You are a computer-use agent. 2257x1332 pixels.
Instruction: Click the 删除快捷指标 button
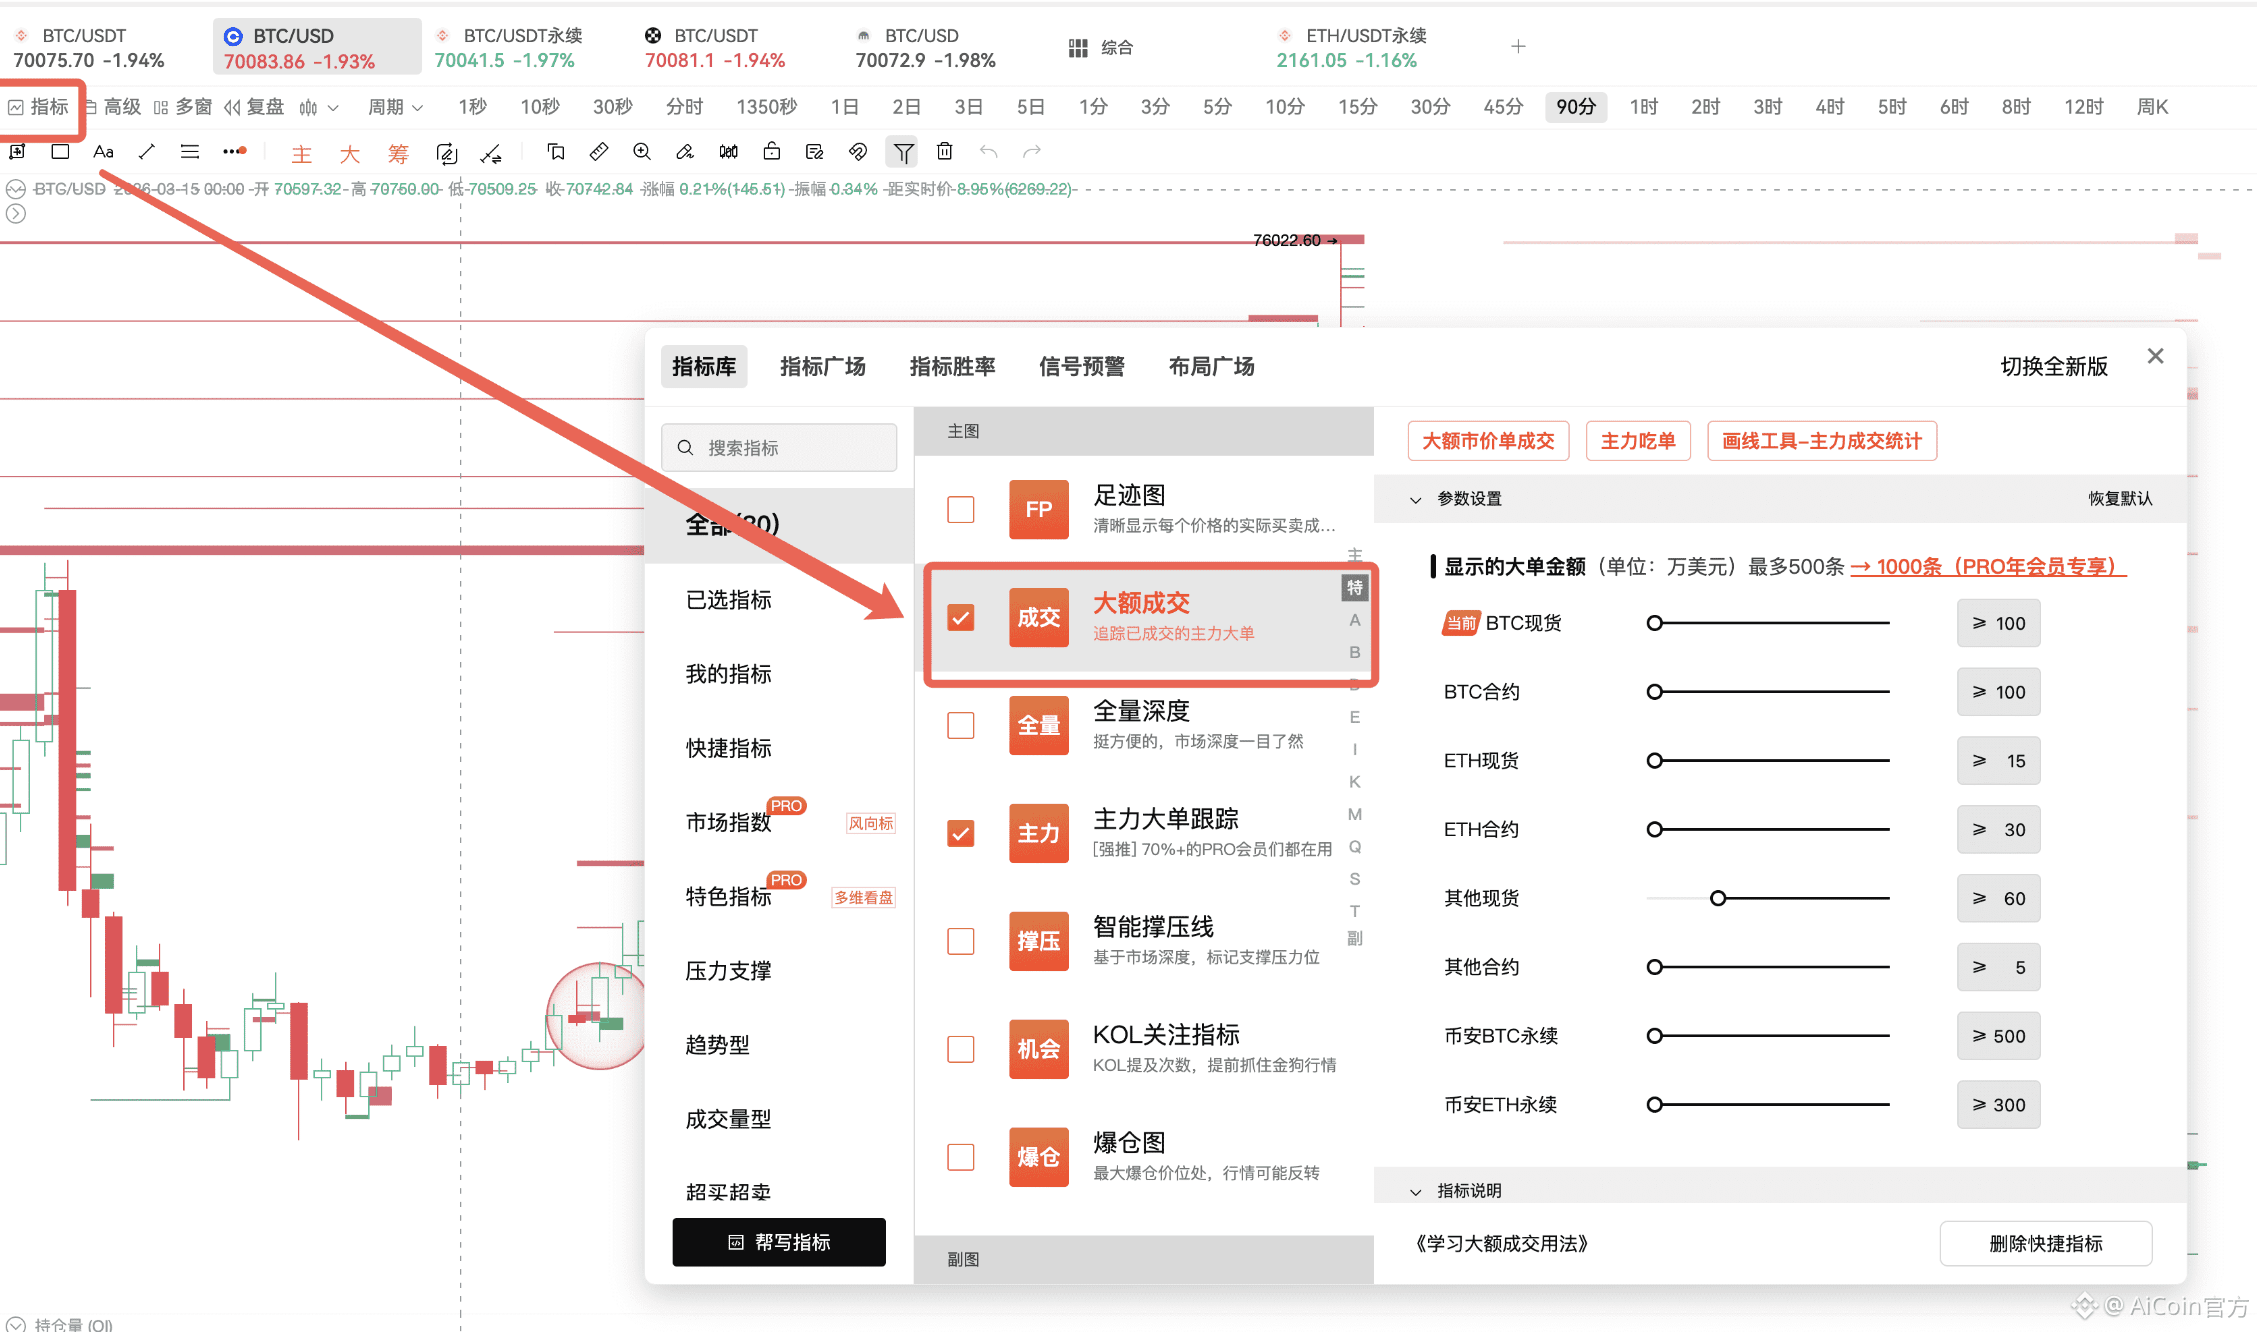click(x=2045, y=1243)
